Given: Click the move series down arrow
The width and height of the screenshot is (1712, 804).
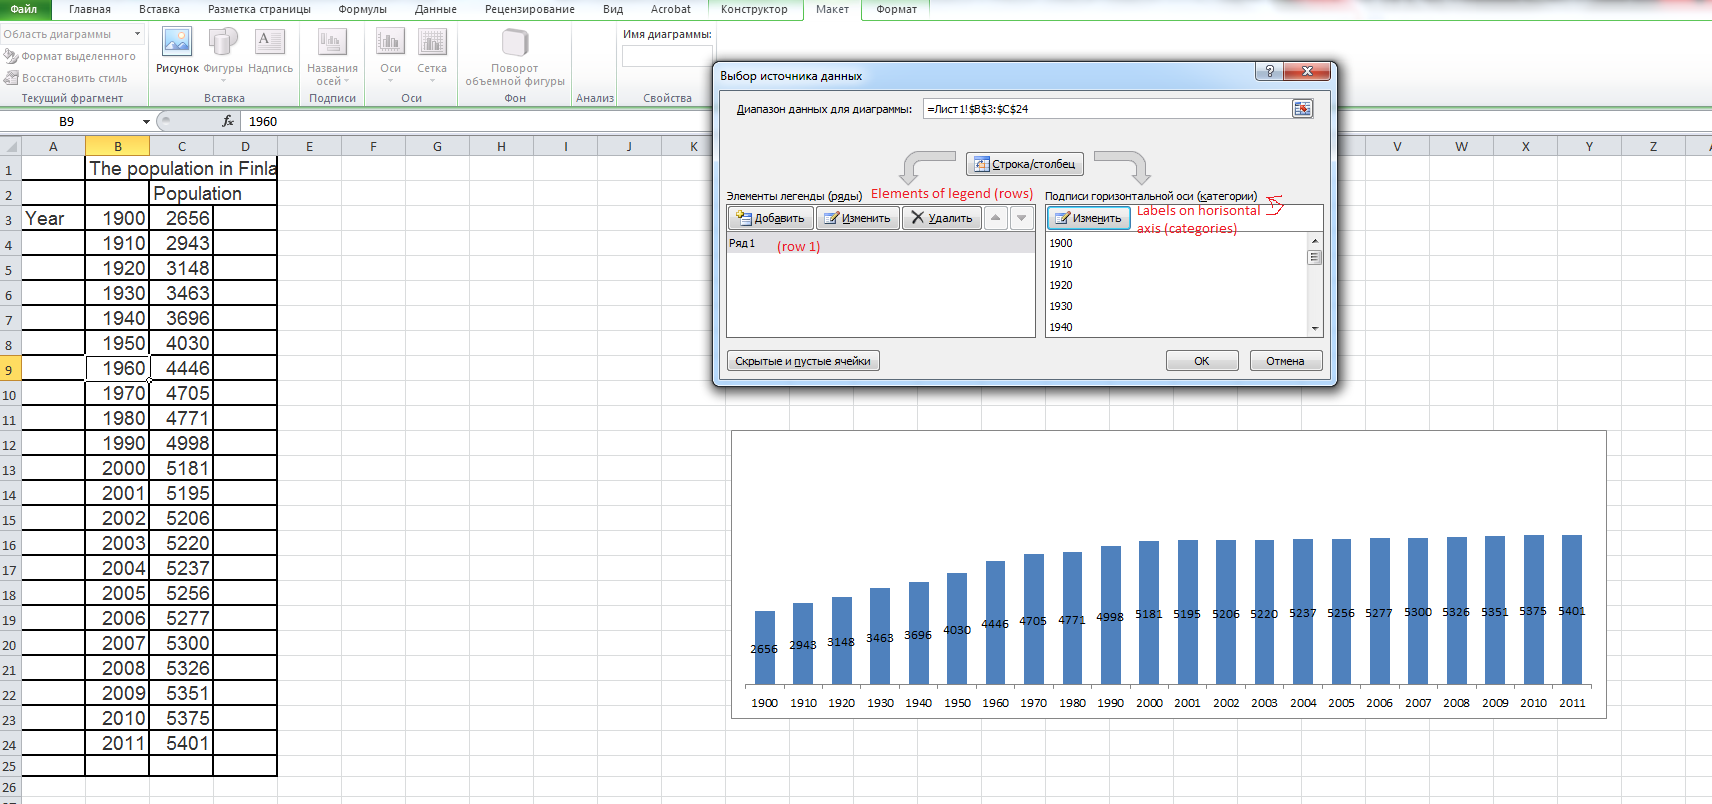Looking at the screenshot, I should [x=1022, y=218].
